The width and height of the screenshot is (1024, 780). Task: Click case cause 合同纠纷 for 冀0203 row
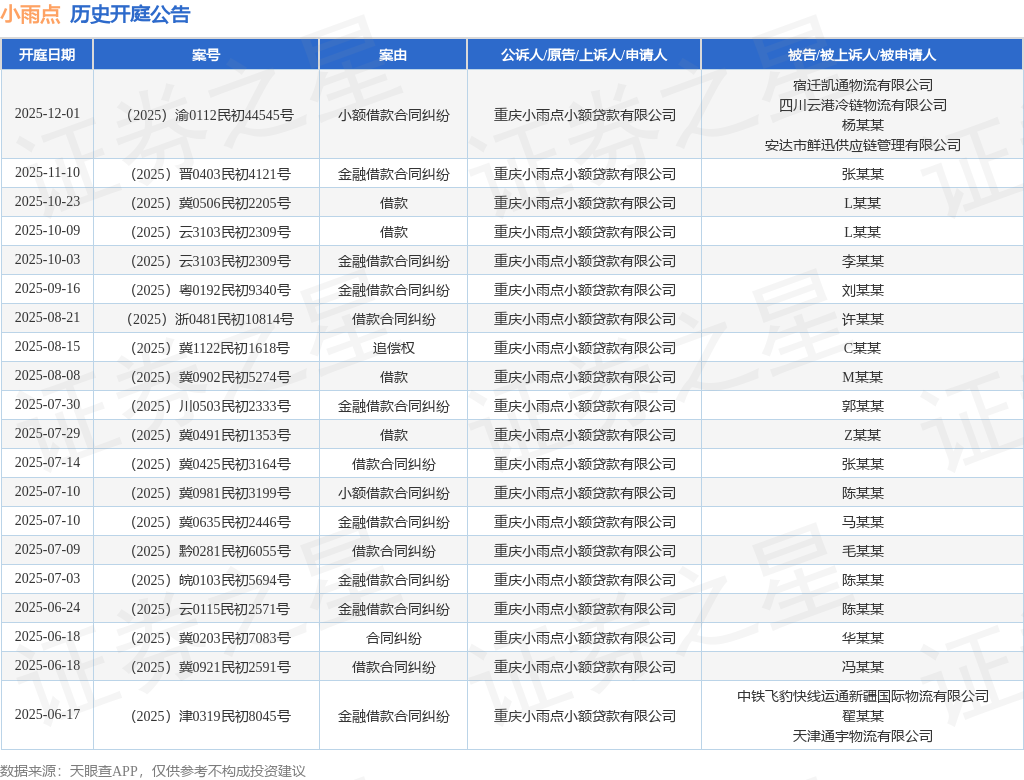[393, 638]
